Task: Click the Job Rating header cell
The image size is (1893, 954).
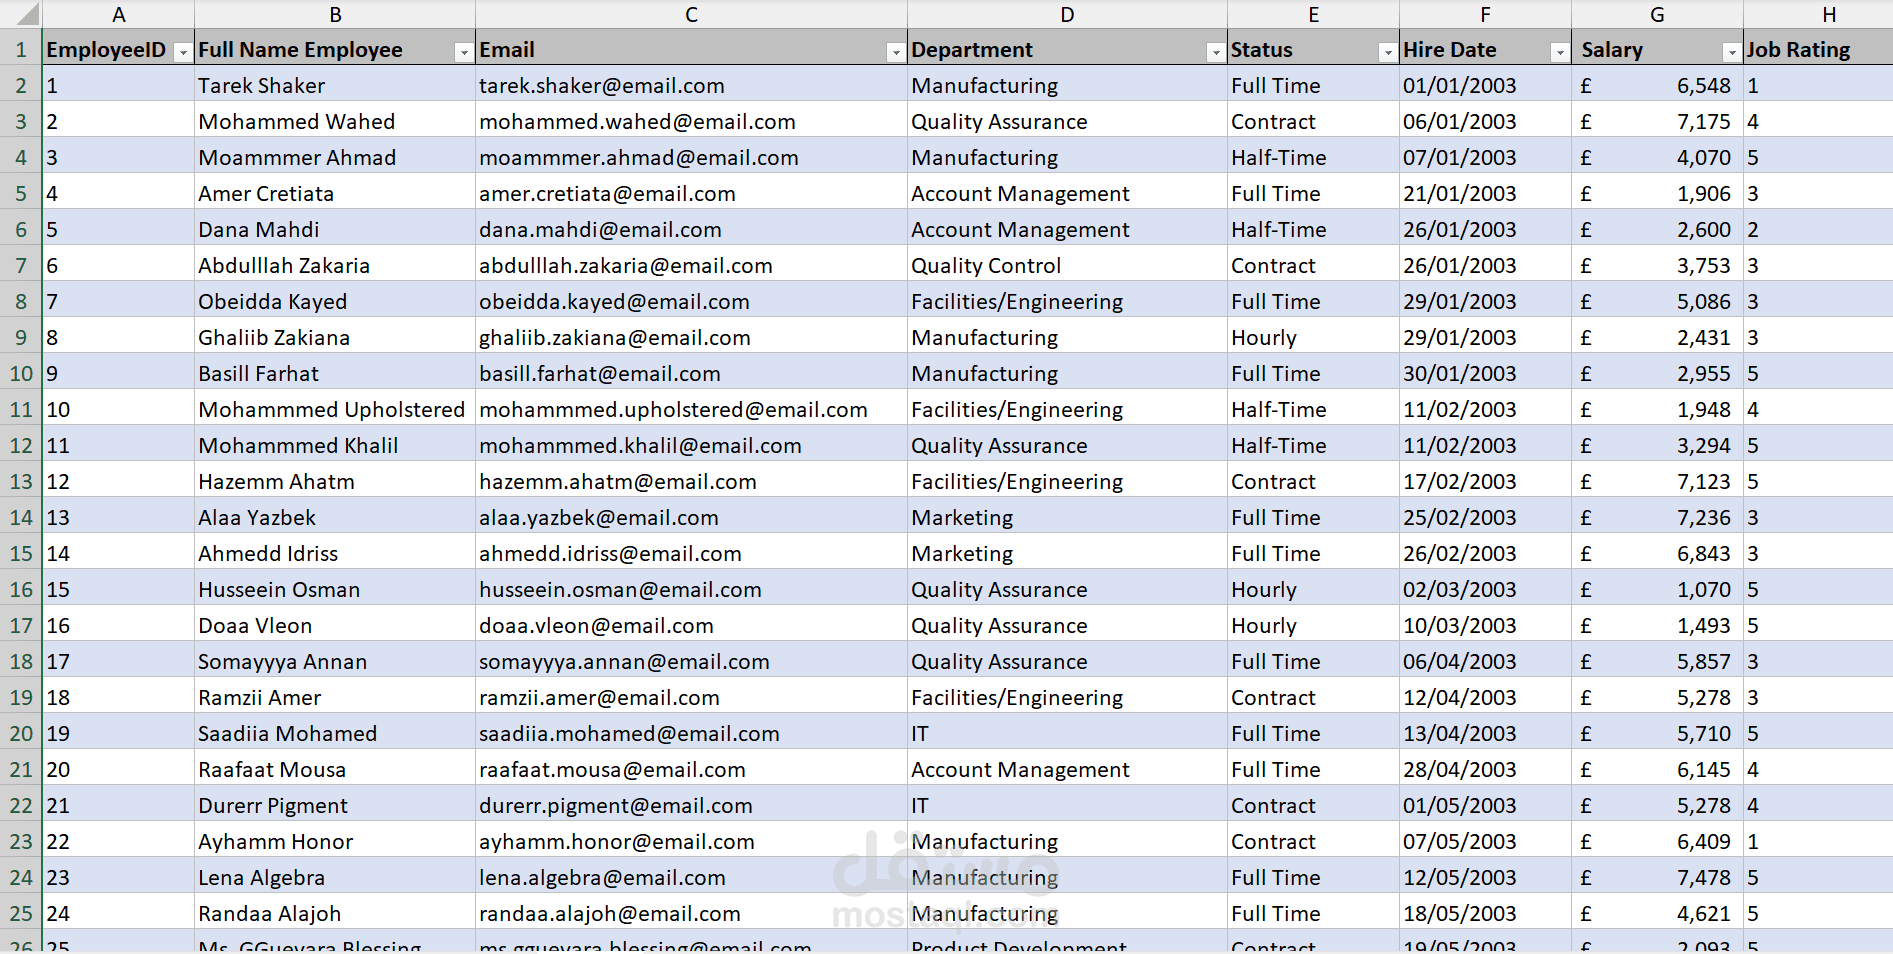Action: 1818,49
